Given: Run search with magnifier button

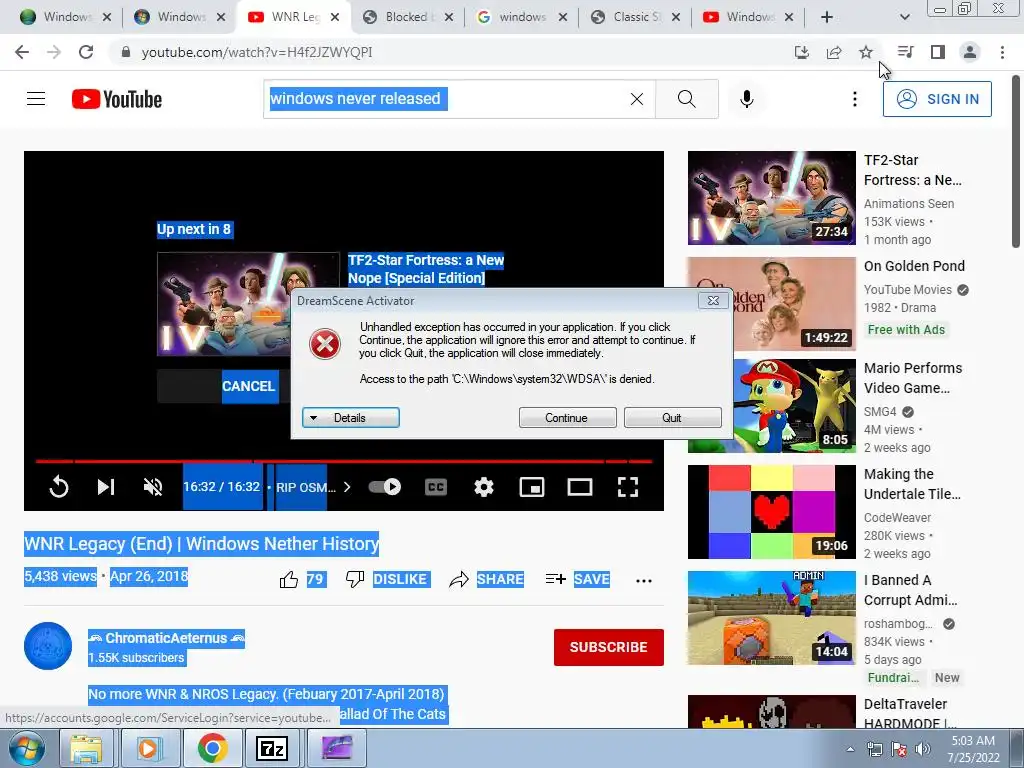Looking at the screenshot, I should 687,99.
